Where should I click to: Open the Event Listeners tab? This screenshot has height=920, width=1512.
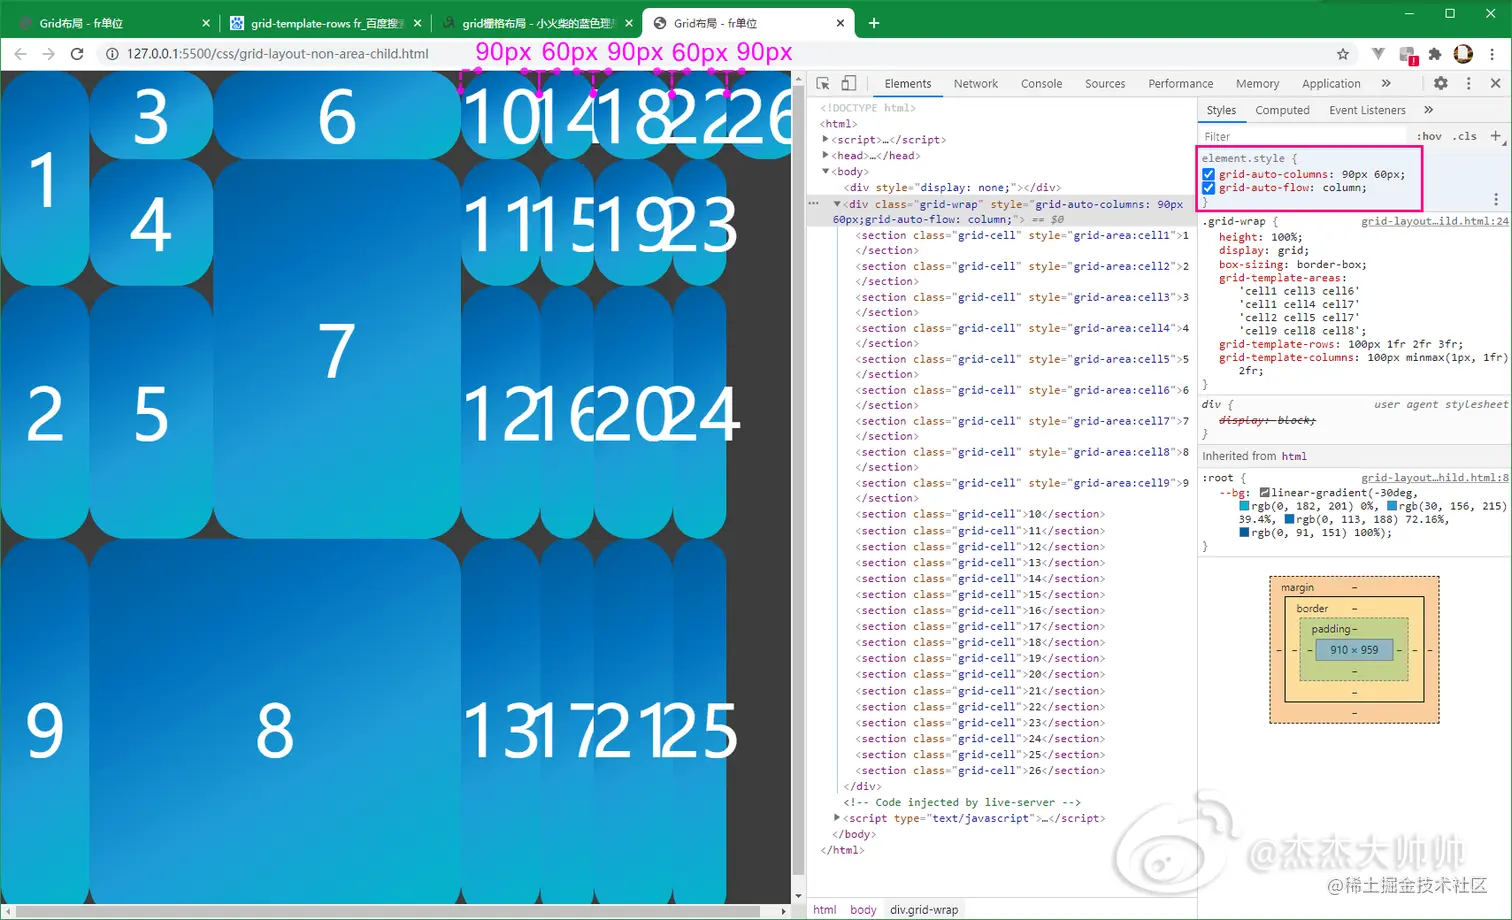pyautogui.click(x=1367, y=110)
